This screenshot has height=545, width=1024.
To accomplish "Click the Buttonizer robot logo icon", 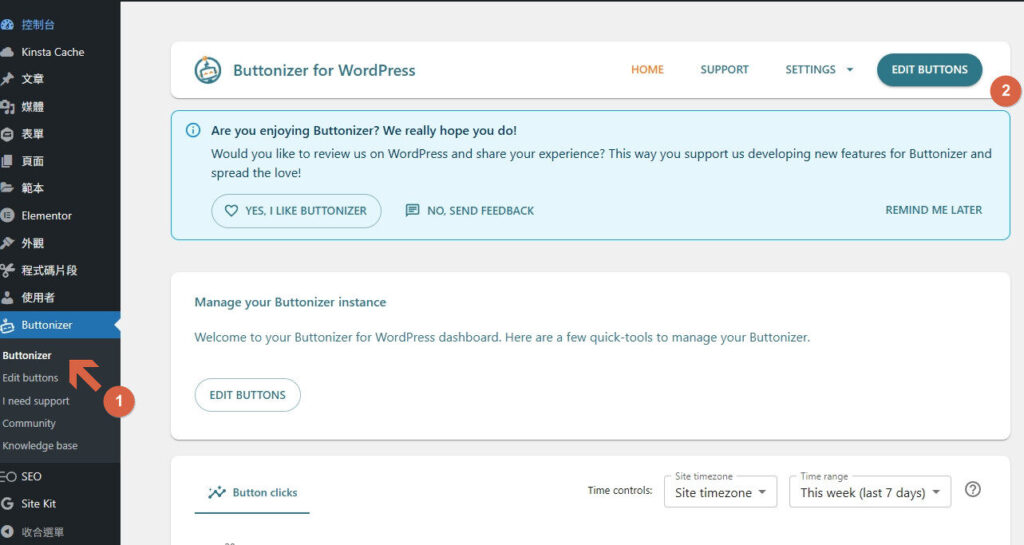I will (x=208, y=70).
